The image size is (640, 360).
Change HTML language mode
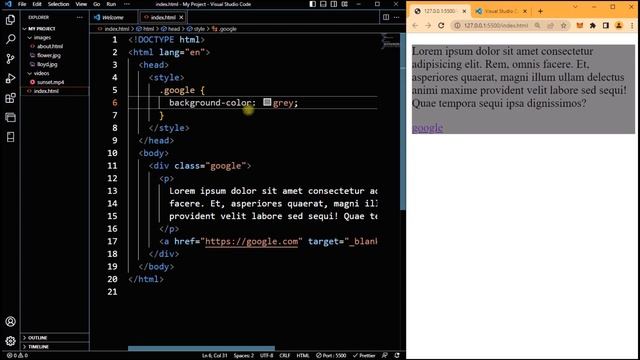pos(303,356)
